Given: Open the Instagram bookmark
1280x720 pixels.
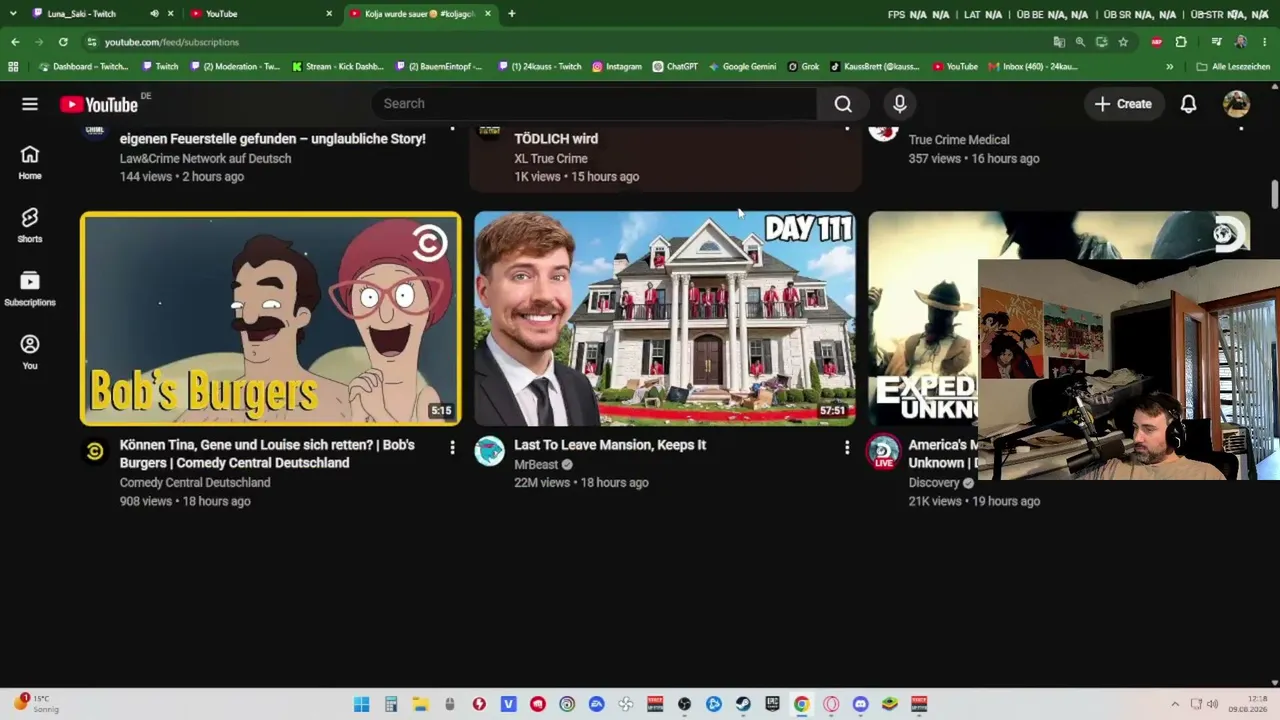Looking at the screenshot, I should tap(617, 67).
